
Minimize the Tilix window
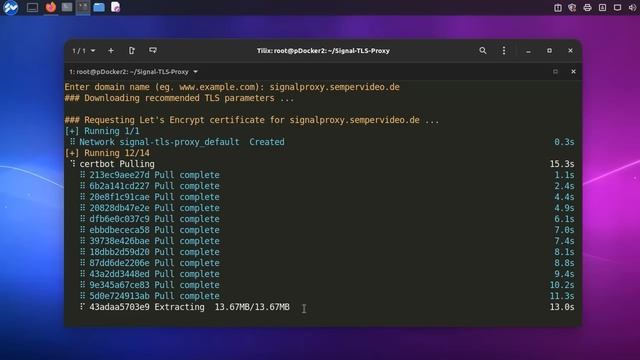click(x=528, y=51)
